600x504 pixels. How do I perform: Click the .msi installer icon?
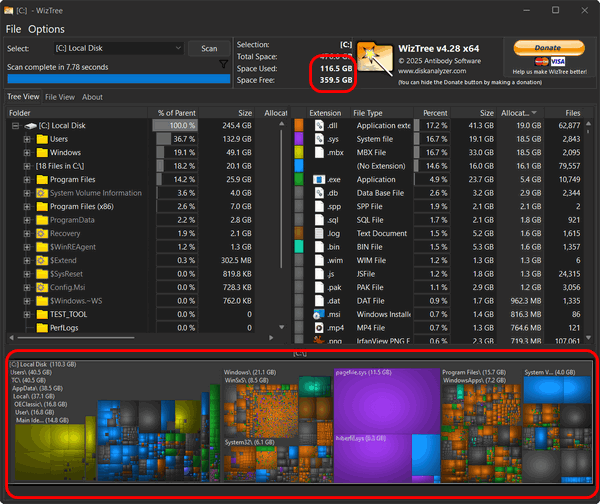318,315
